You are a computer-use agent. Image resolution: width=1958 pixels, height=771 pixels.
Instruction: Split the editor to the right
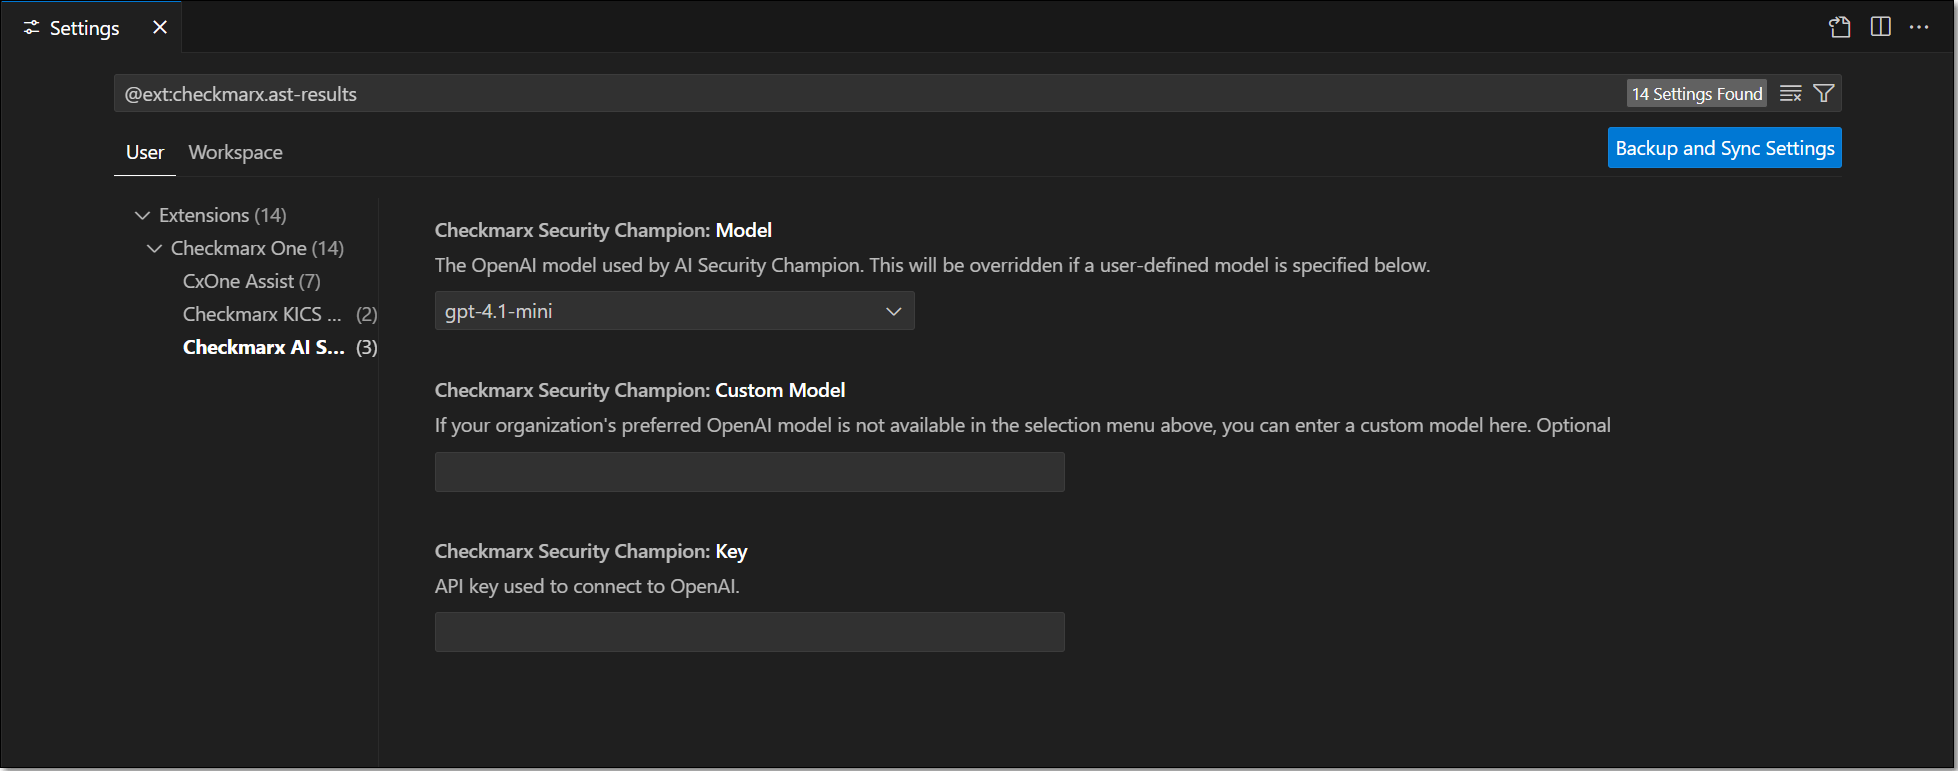1881,27
